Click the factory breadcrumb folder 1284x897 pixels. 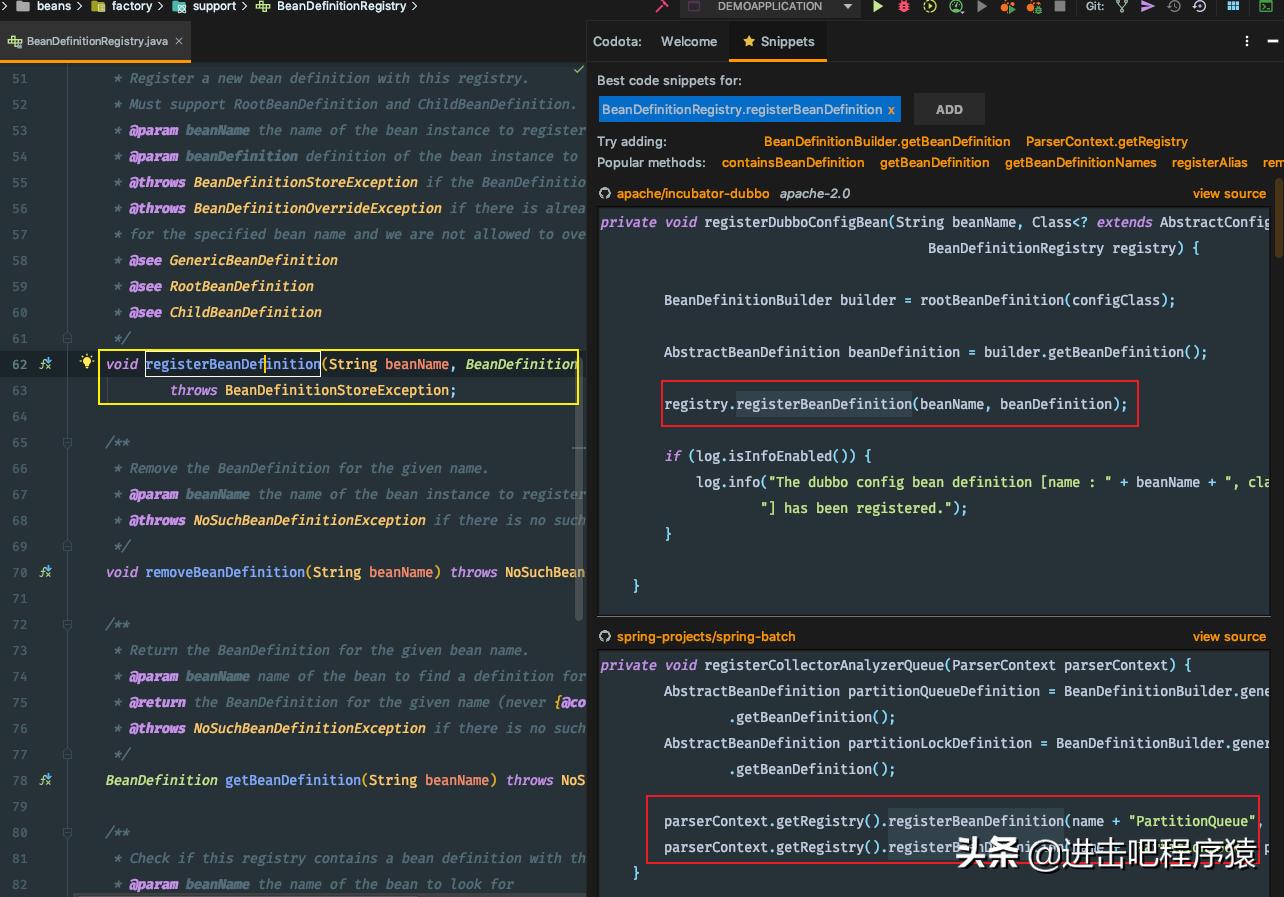[131, 7]
